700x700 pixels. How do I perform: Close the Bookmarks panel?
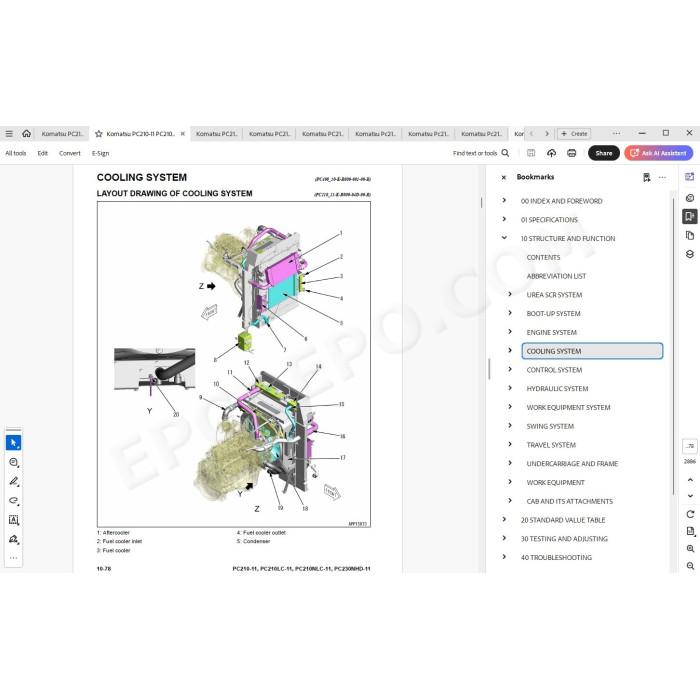[x=504, y=177]
